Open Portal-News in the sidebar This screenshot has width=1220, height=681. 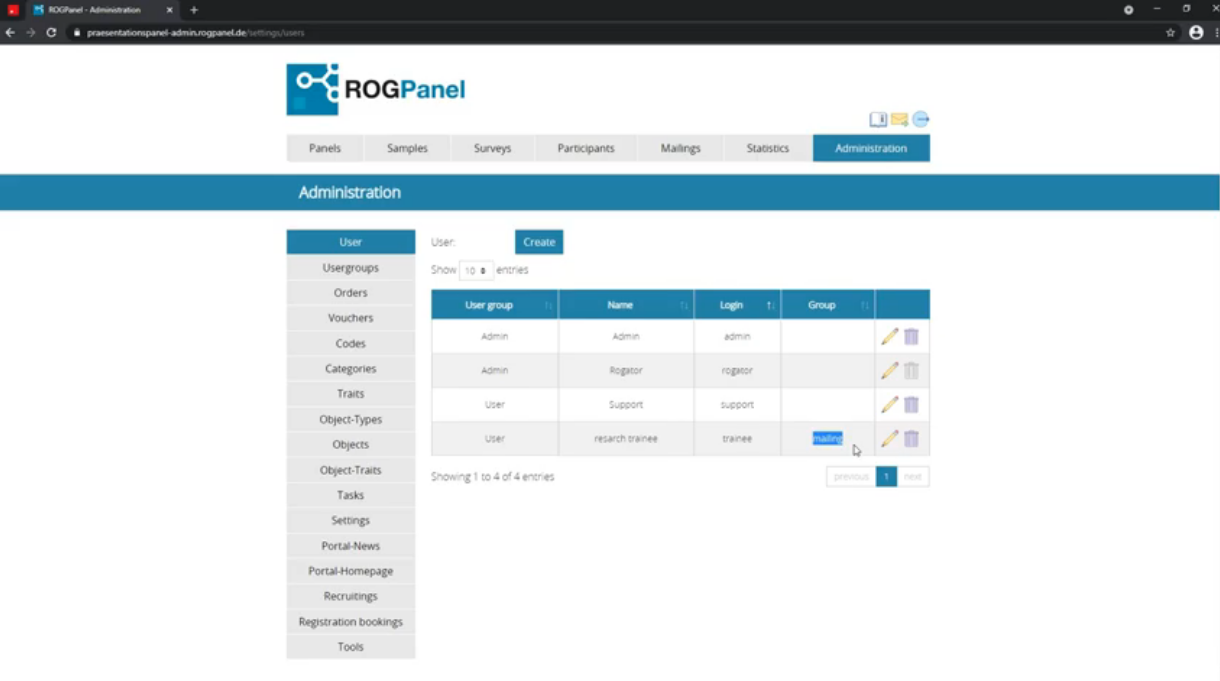point(351,546)
